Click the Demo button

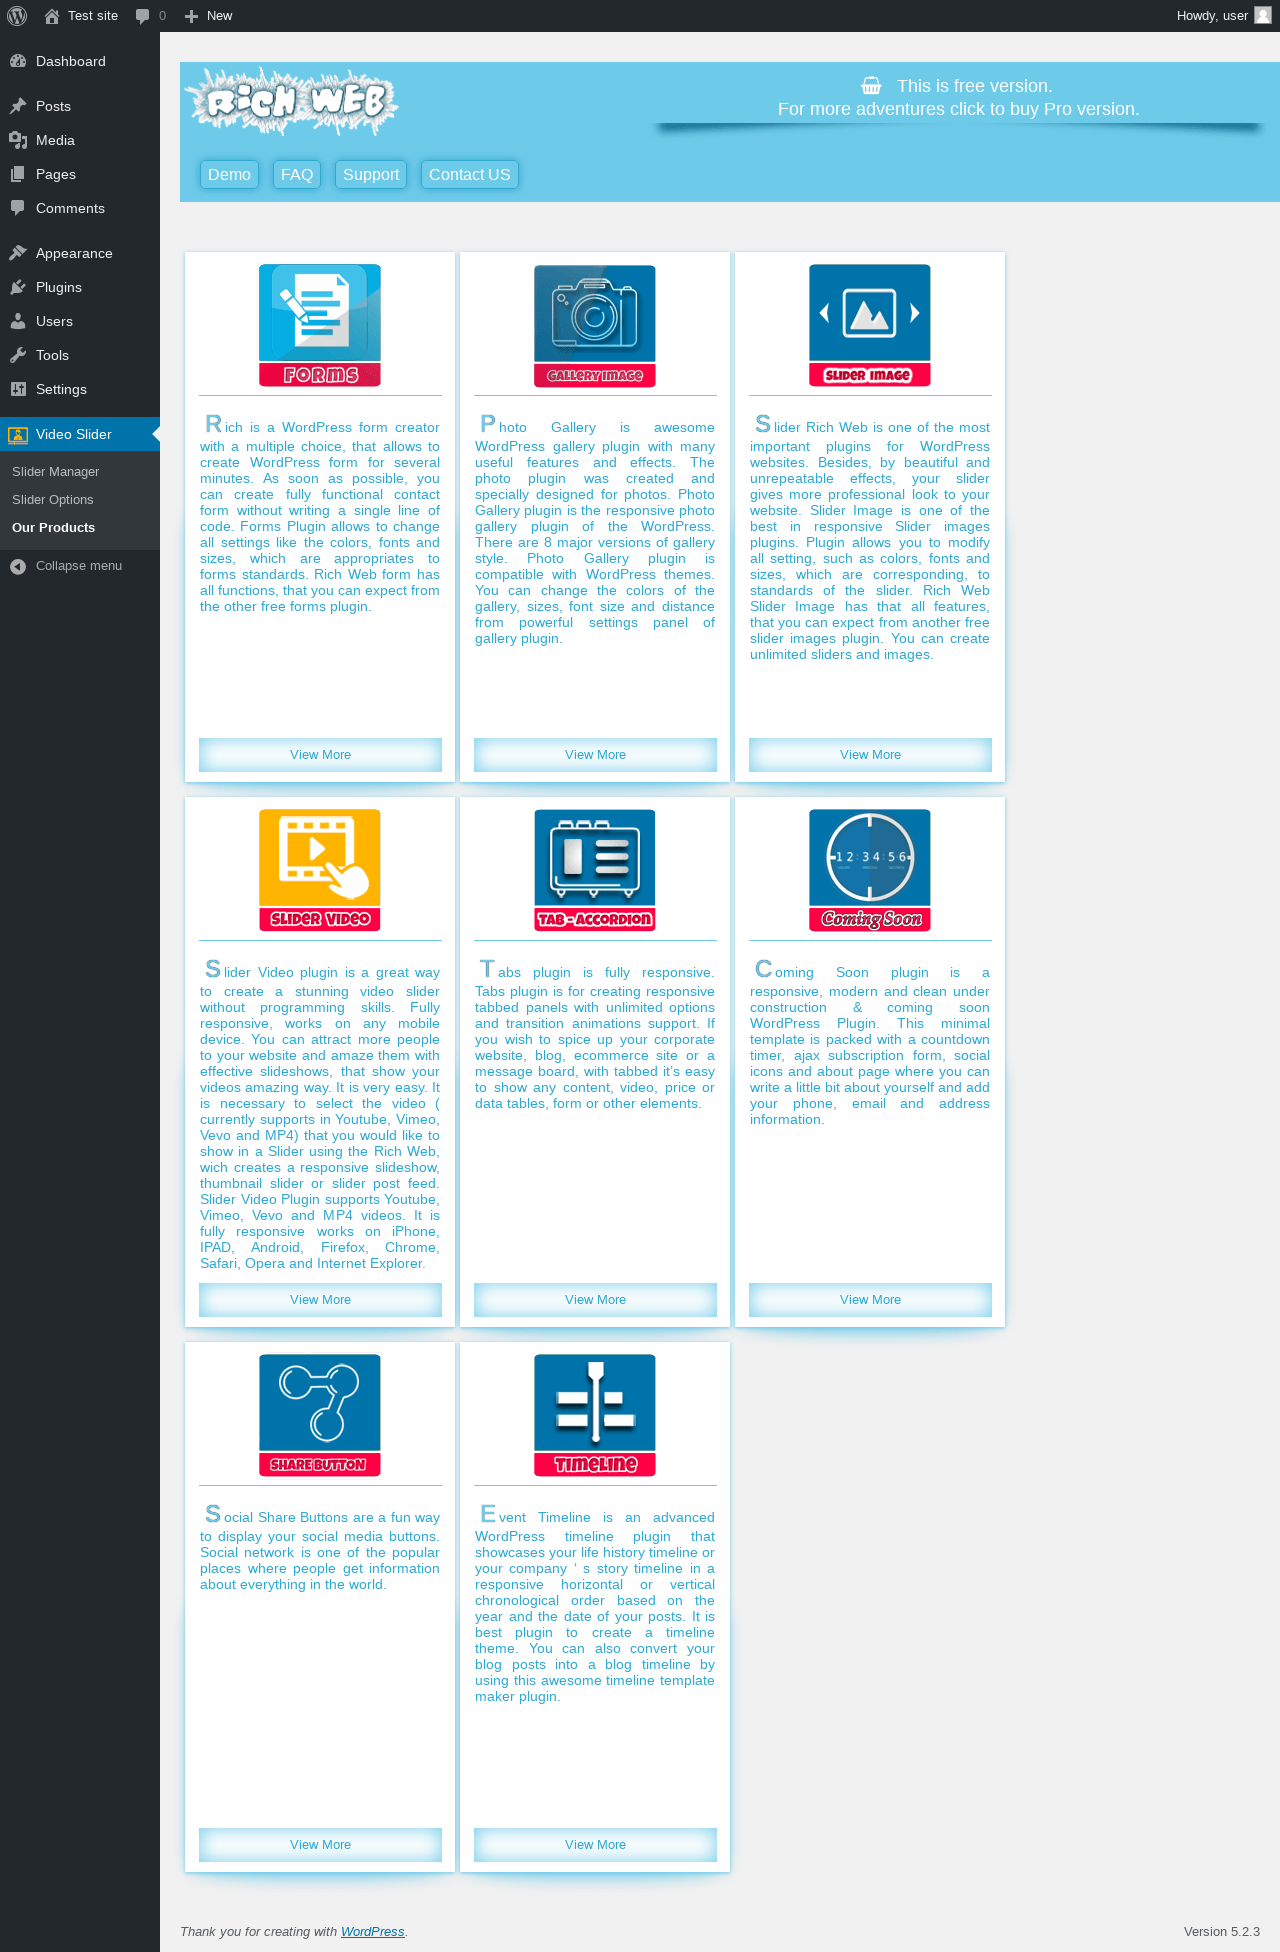pos(229,175)
